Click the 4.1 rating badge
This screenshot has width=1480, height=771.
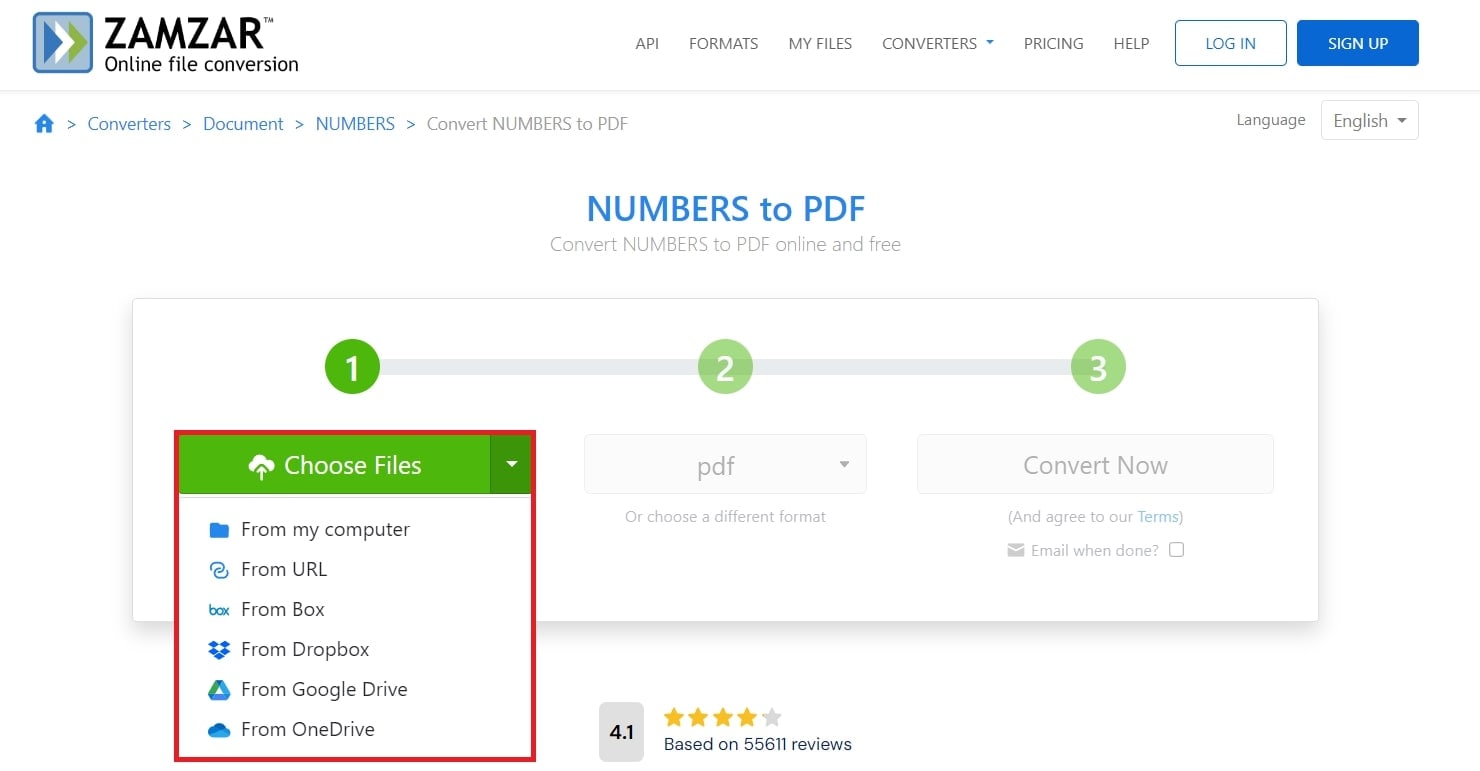621,732
